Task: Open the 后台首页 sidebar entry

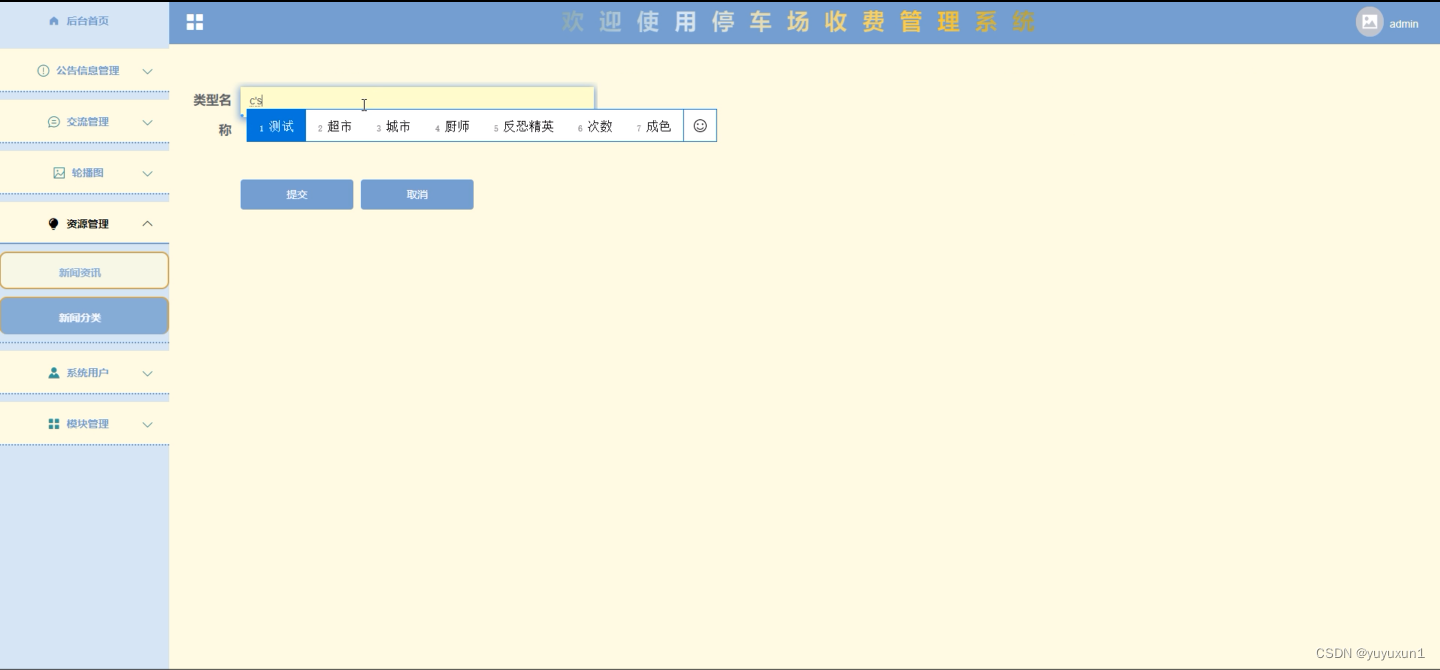Action: click(84, 21)
